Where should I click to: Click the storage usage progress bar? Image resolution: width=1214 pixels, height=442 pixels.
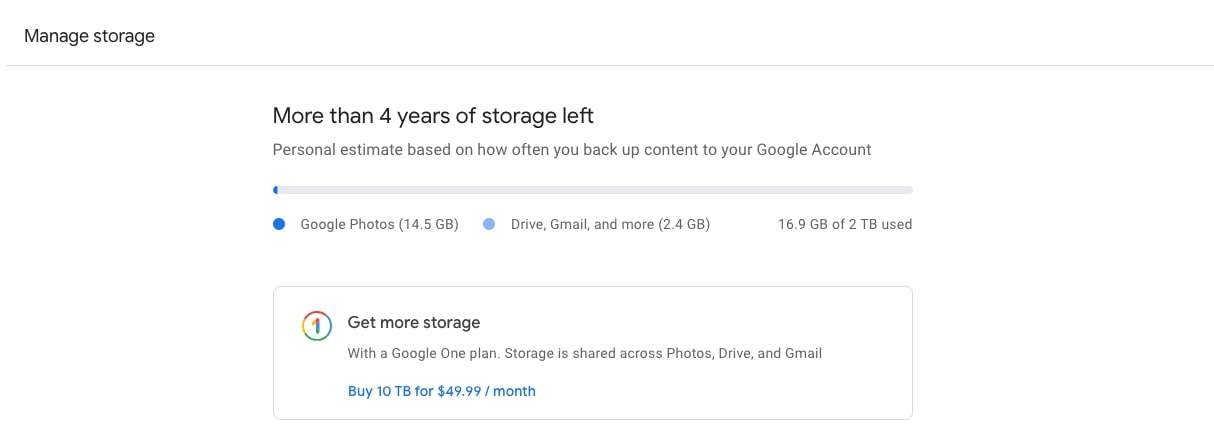pos(592,189)
